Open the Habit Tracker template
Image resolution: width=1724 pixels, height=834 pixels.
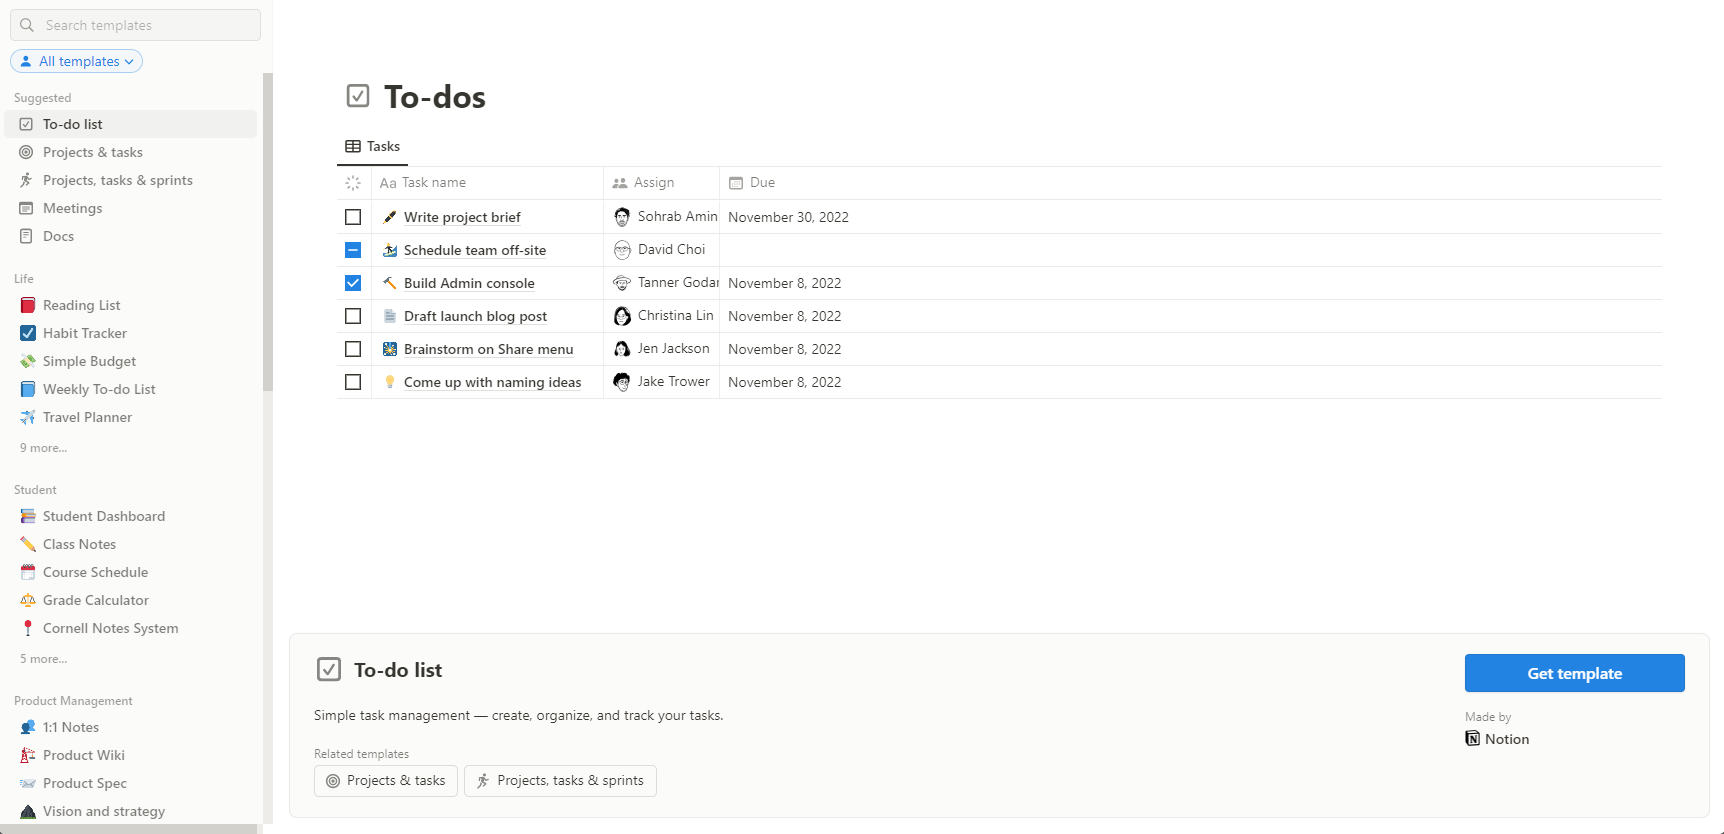coord(85,333)
